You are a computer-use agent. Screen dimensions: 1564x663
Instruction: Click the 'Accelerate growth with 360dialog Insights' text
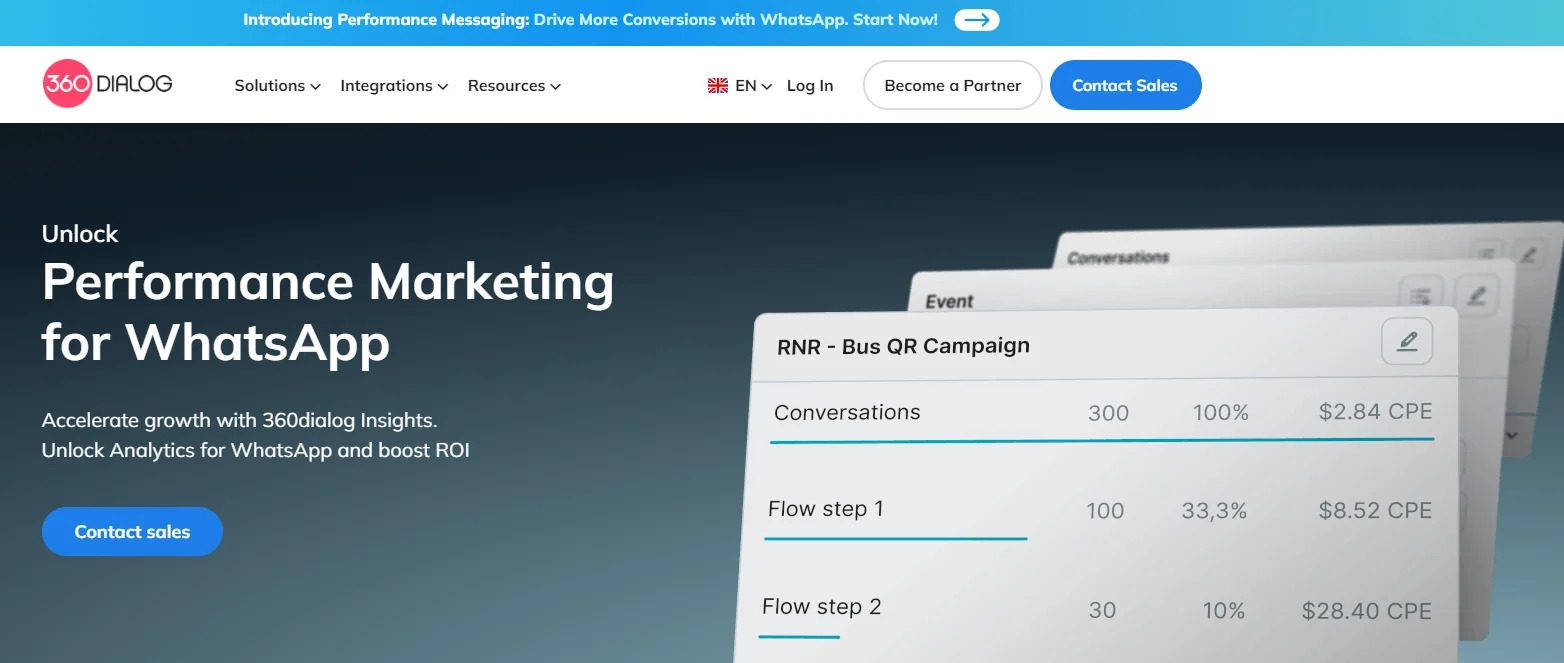(x=240, y=420)
